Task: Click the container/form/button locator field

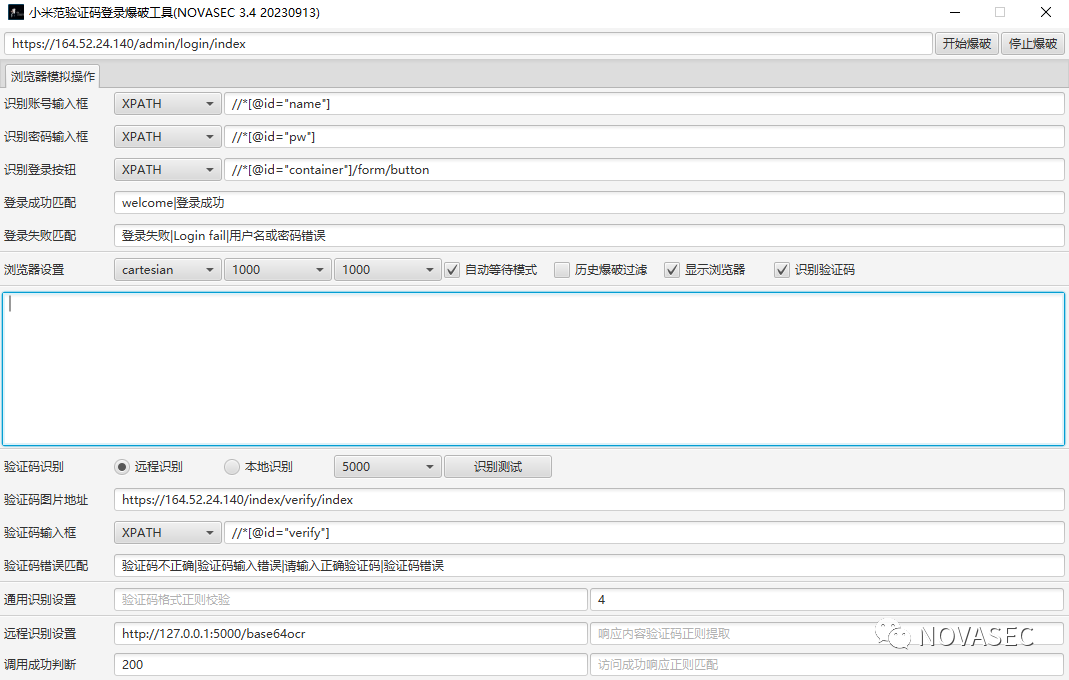Action: 644,170
